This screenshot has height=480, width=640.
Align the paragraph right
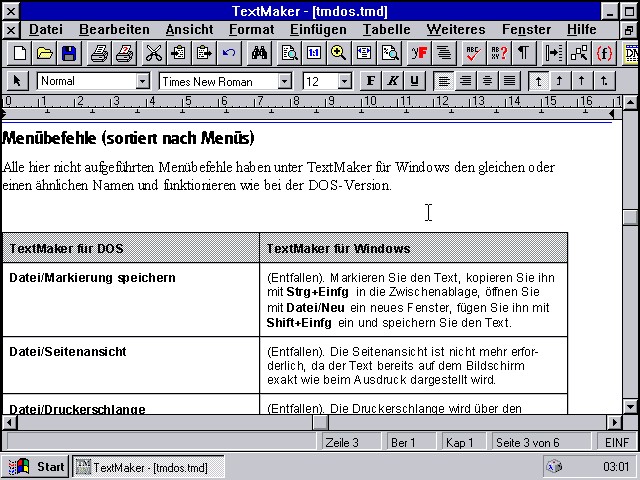[465, 81]
